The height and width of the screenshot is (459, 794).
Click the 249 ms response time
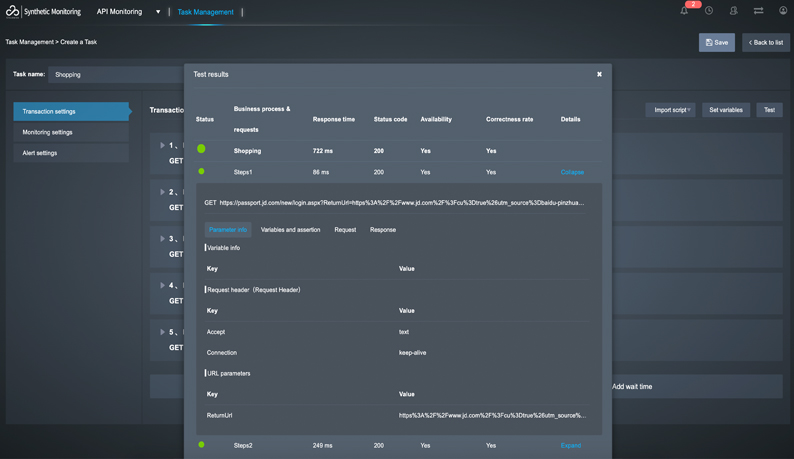(322, 445)
